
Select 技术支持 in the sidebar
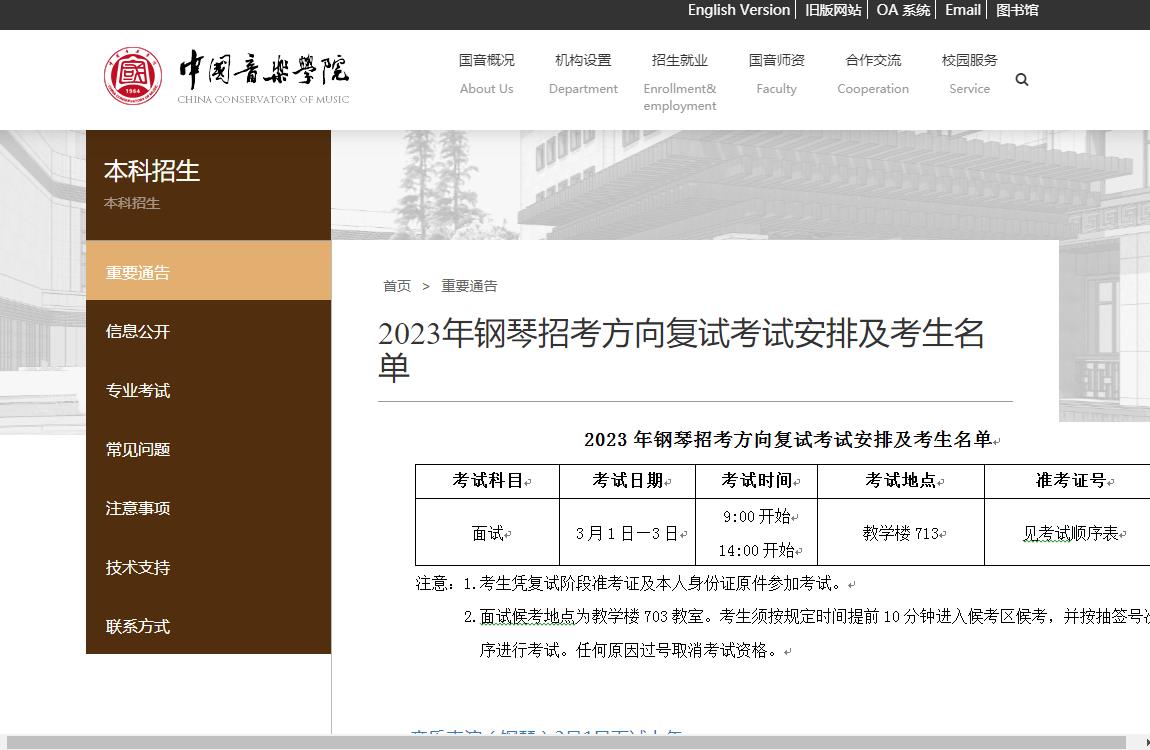click(x=208, y=567)
